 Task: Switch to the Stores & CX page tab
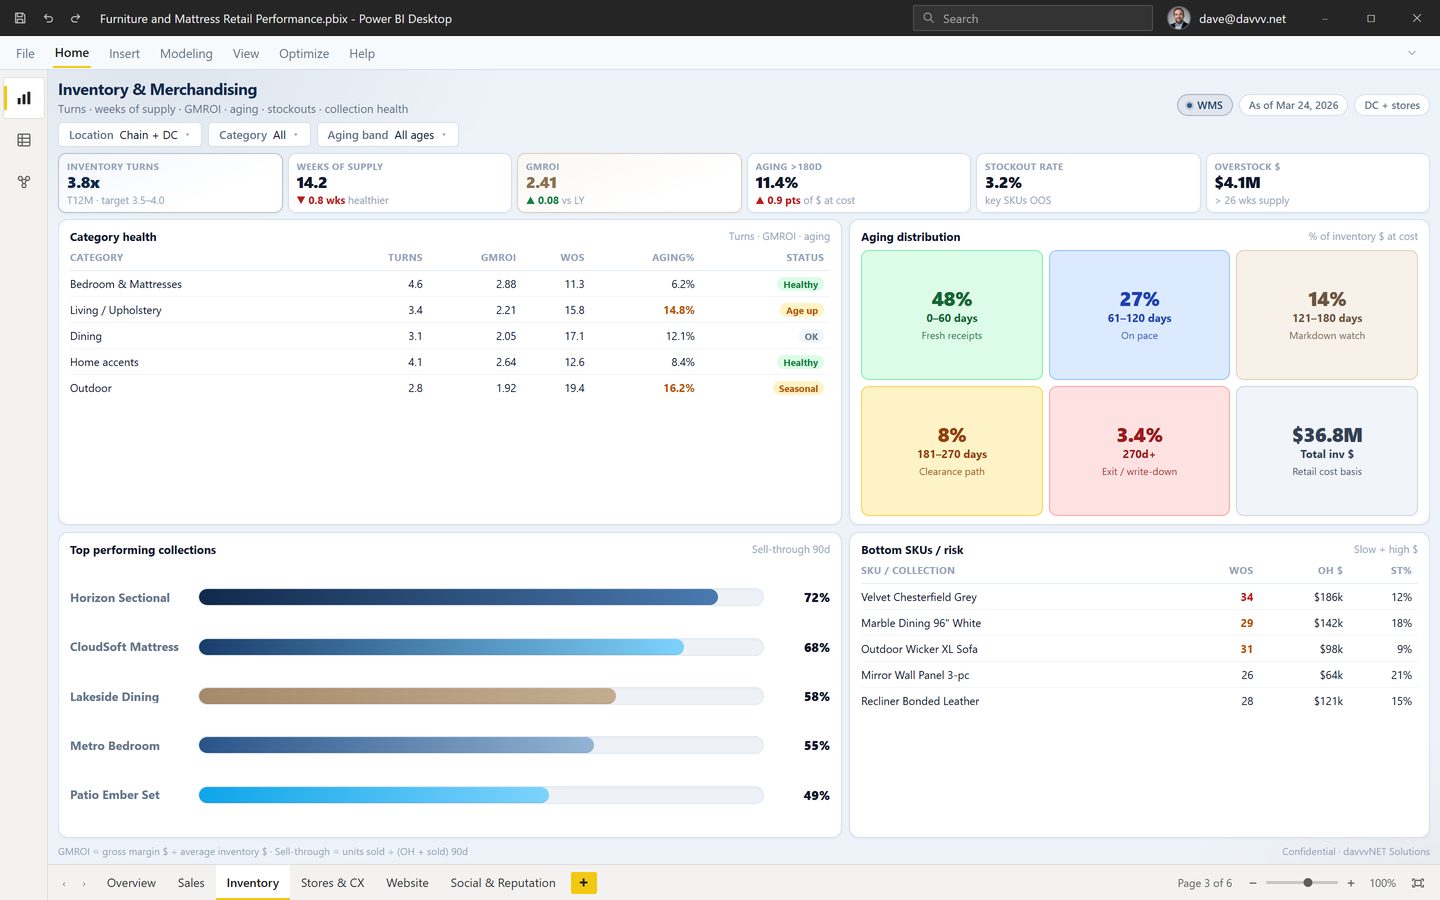pyautogui.click(x=332, y=883)
